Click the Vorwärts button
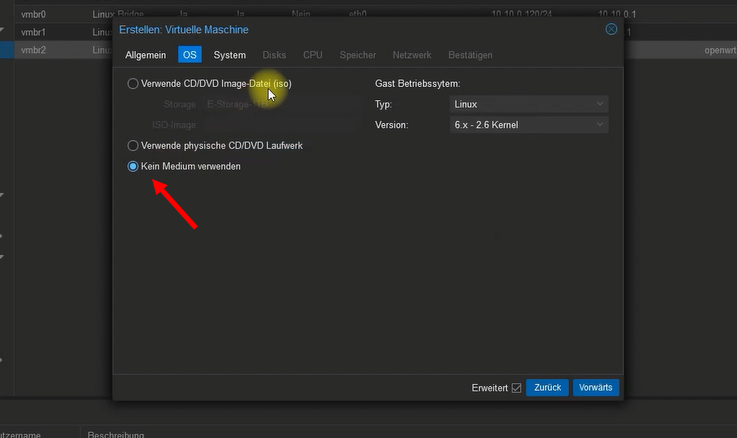Viewport: 737px width, 438px height. pos(596,388)
